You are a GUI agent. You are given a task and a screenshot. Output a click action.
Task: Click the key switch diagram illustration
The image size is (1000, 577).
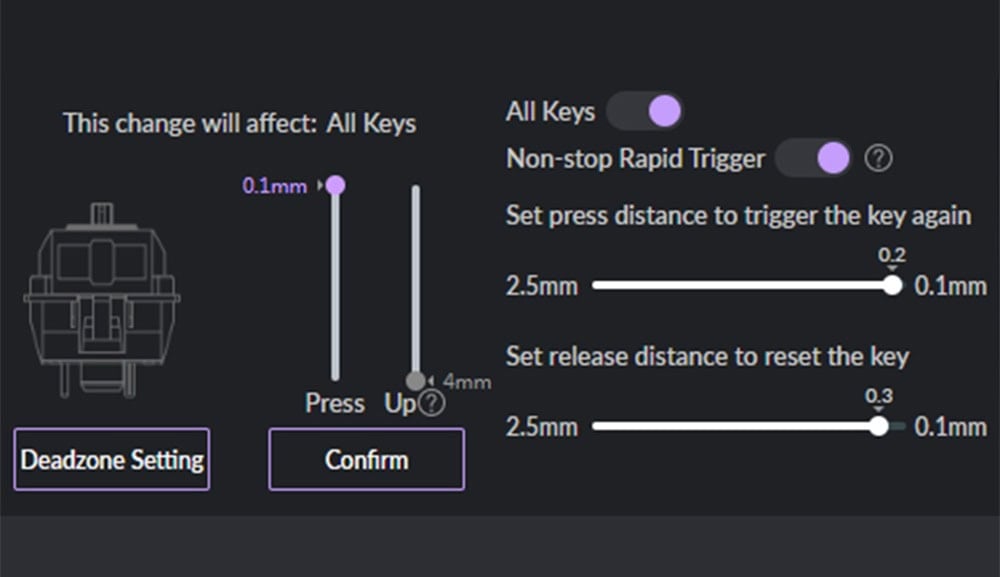pyautogui.click(x=102, y=300)
